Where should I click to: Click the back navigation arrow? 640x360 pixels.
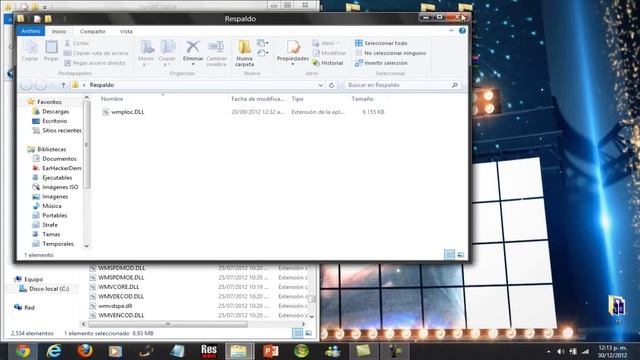coord(27,85)
